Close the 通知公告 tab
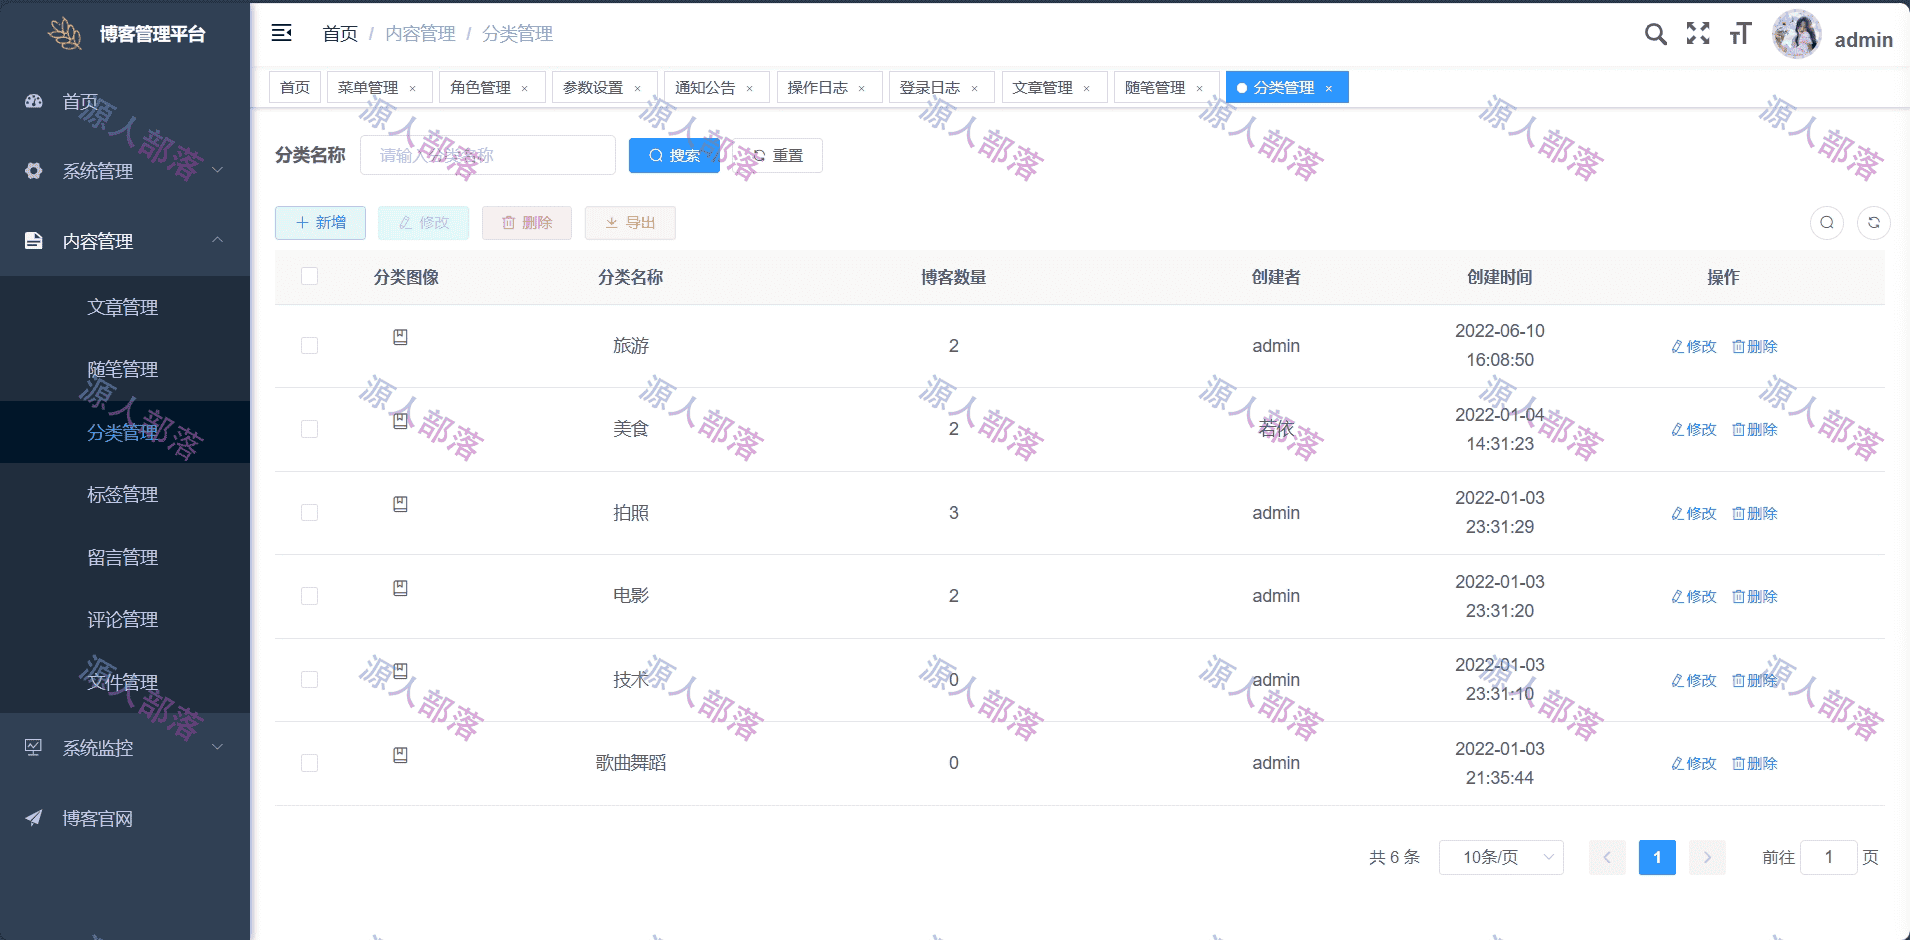 [x=749, y=88]
